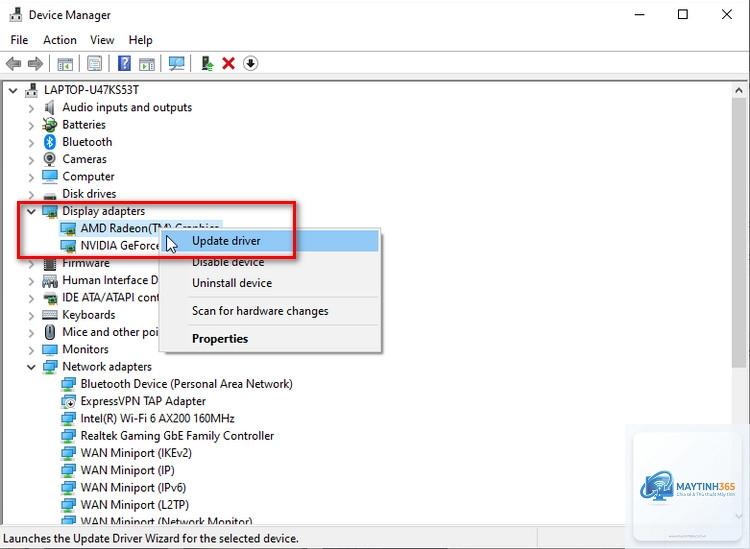Screen dimensions: 750x549
Task: Choose Update driver from context menu
Action: coord(270,241)
